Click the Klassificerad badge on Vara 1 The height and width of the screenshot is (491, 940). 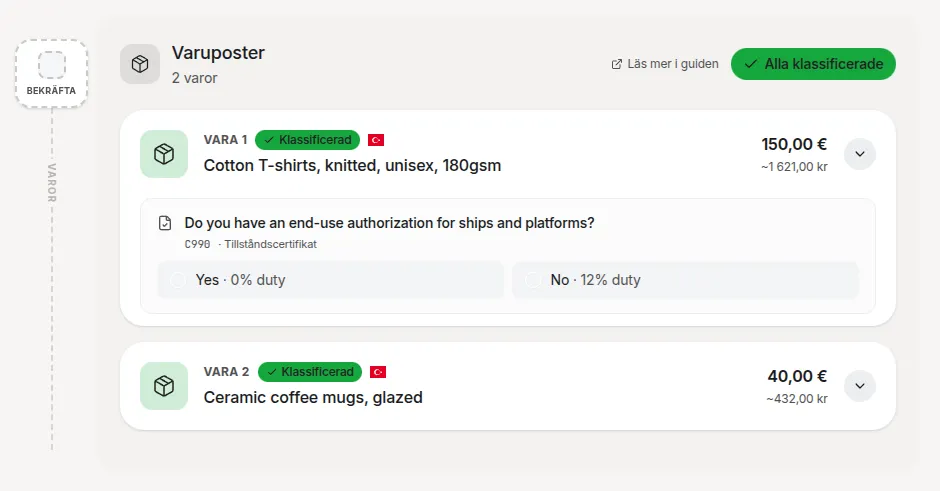click(x=308, y=140)
